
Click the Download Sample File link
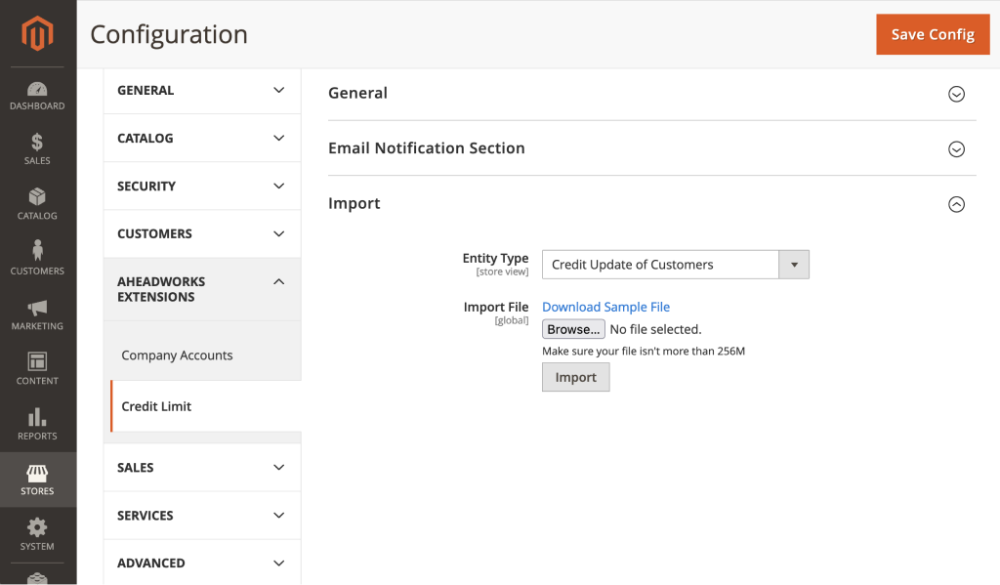606,307
